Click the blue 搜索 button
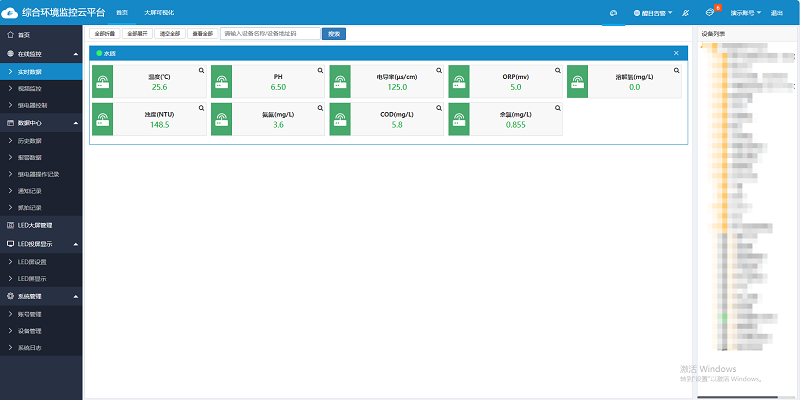 click(334, 33)
